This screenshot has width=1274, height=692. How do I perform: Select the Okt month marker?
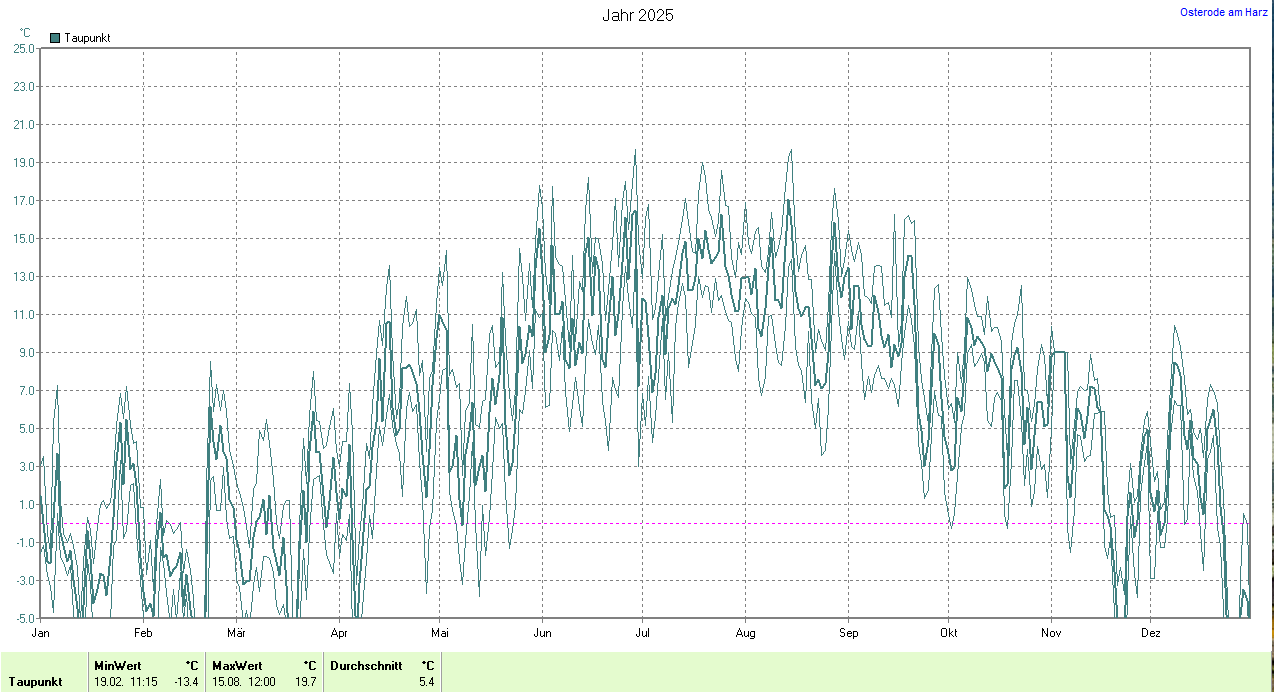click(949, 633)
